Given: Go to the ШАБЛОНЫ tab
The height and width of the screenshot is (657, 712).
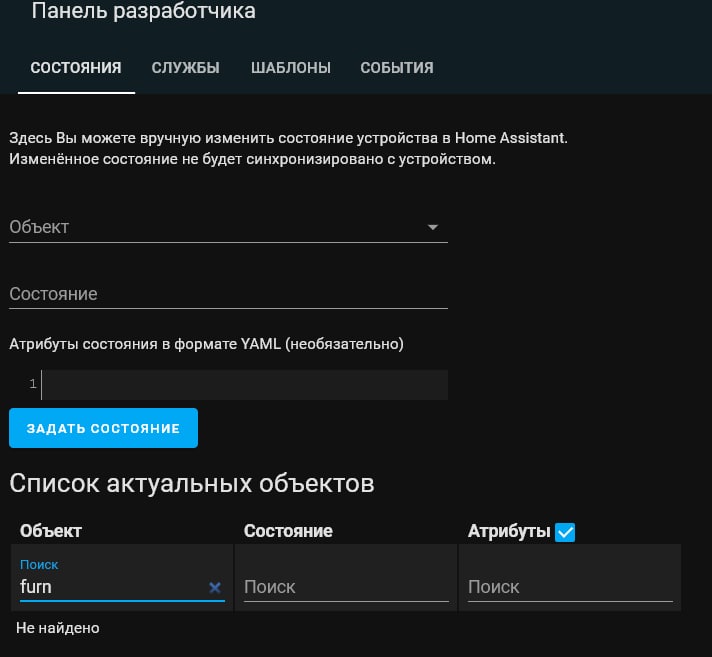Looking at the screenshot, I should click(x=291, y=68).
